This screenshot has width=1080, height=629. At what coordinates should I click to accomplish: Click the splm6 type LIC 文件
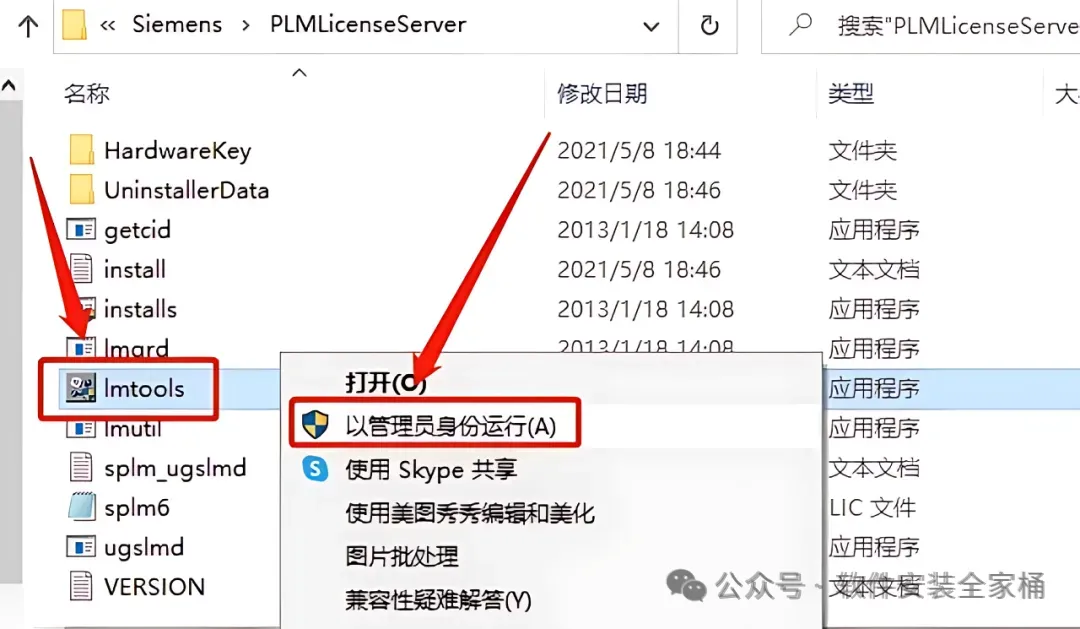(872, 508)
